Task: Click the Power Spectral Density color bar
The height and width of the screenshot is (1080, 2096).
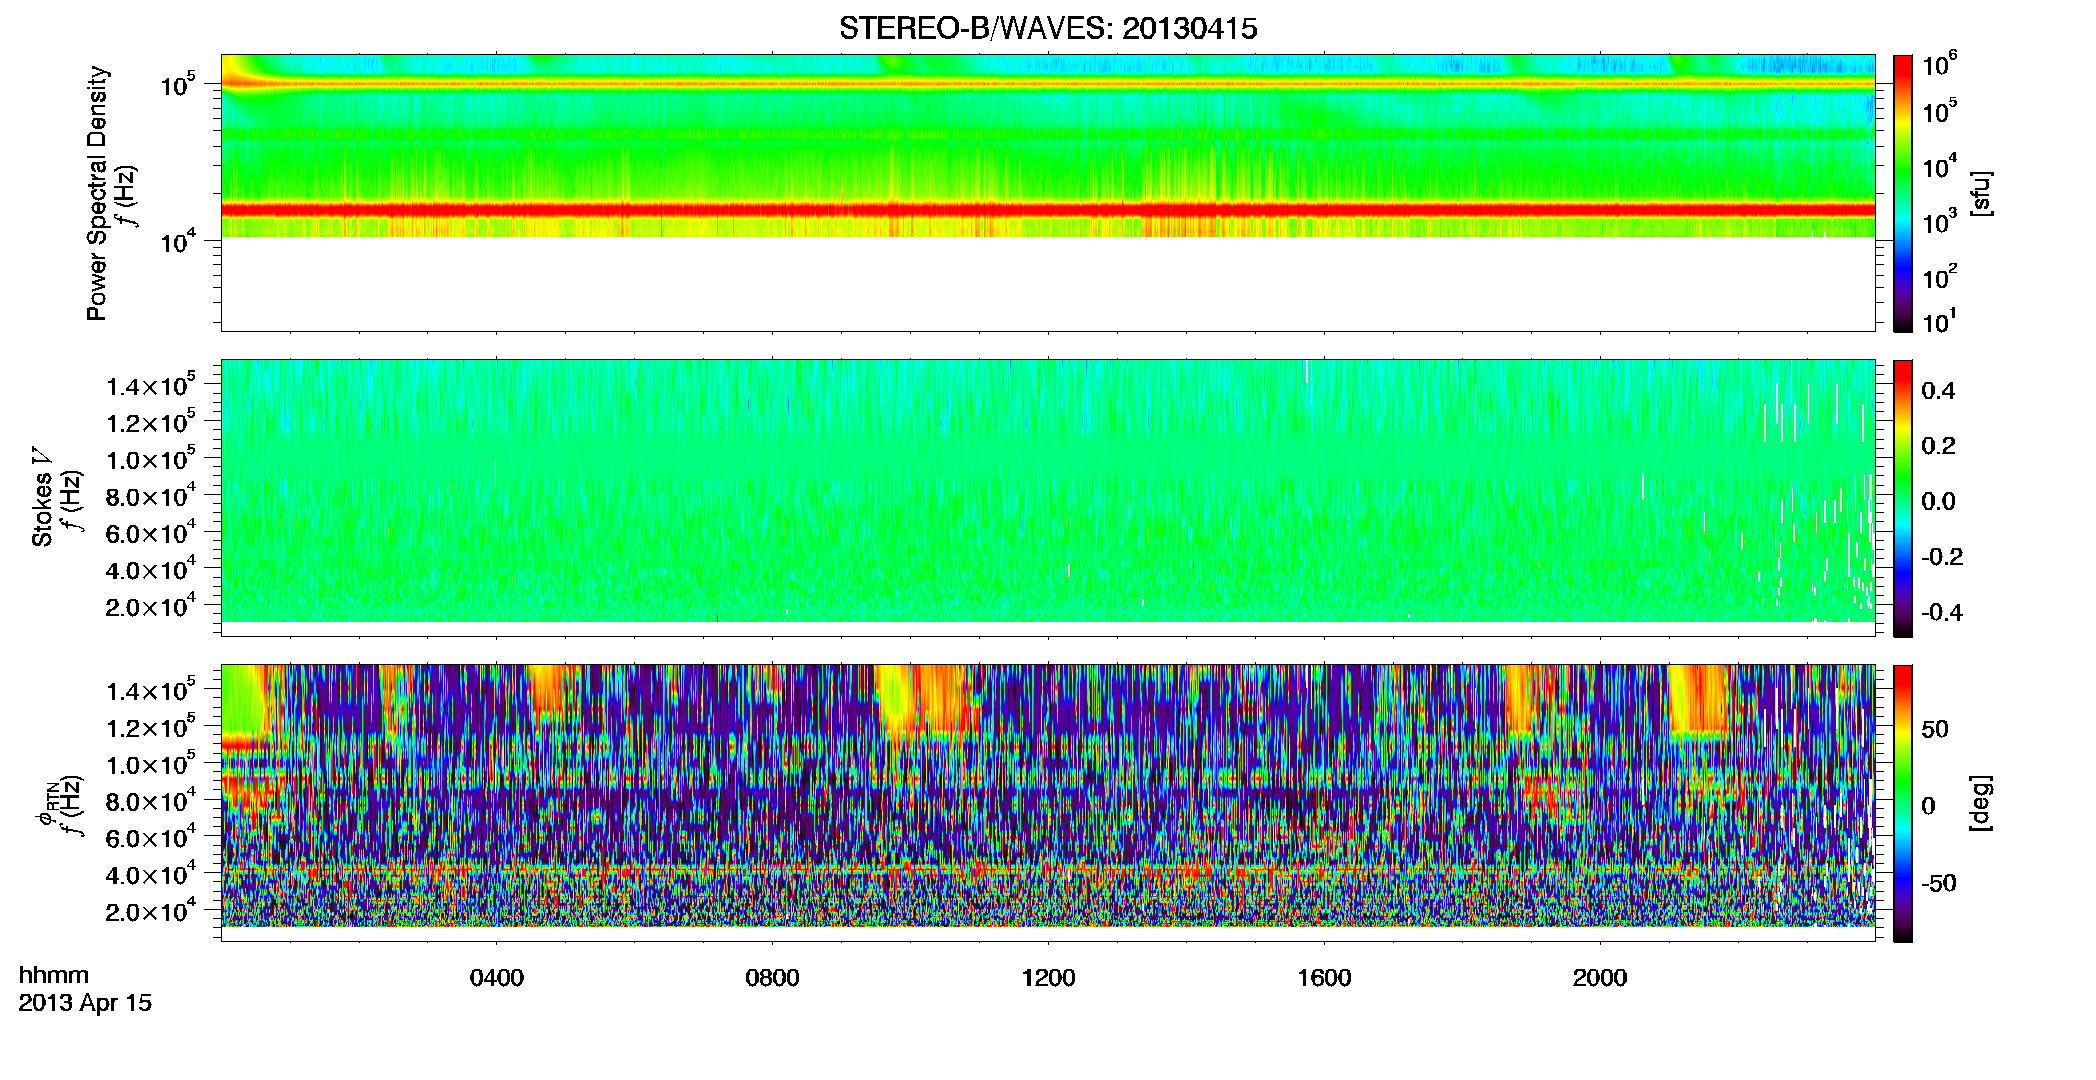Action: (1903, 193)
